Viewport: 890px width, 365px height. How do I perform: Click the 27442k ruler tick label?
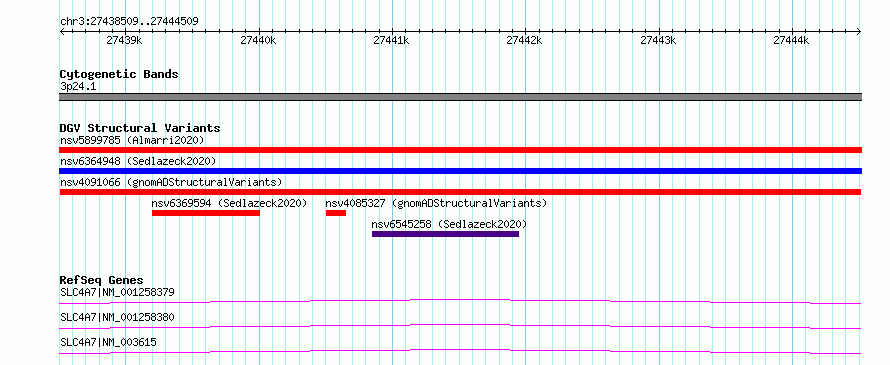click(524, 40)
